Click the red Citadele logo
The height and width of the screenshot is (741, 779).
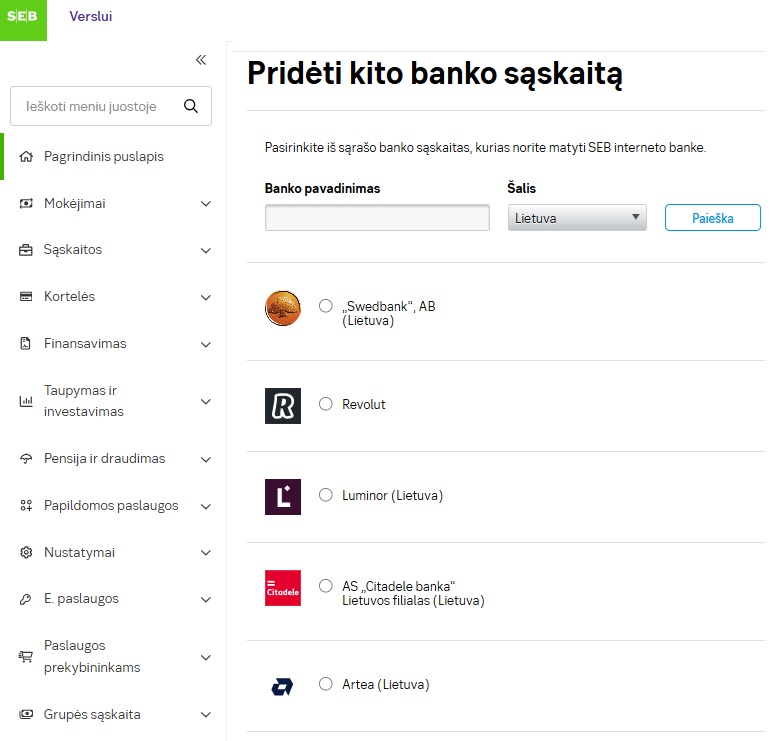[x=283, y=588]
